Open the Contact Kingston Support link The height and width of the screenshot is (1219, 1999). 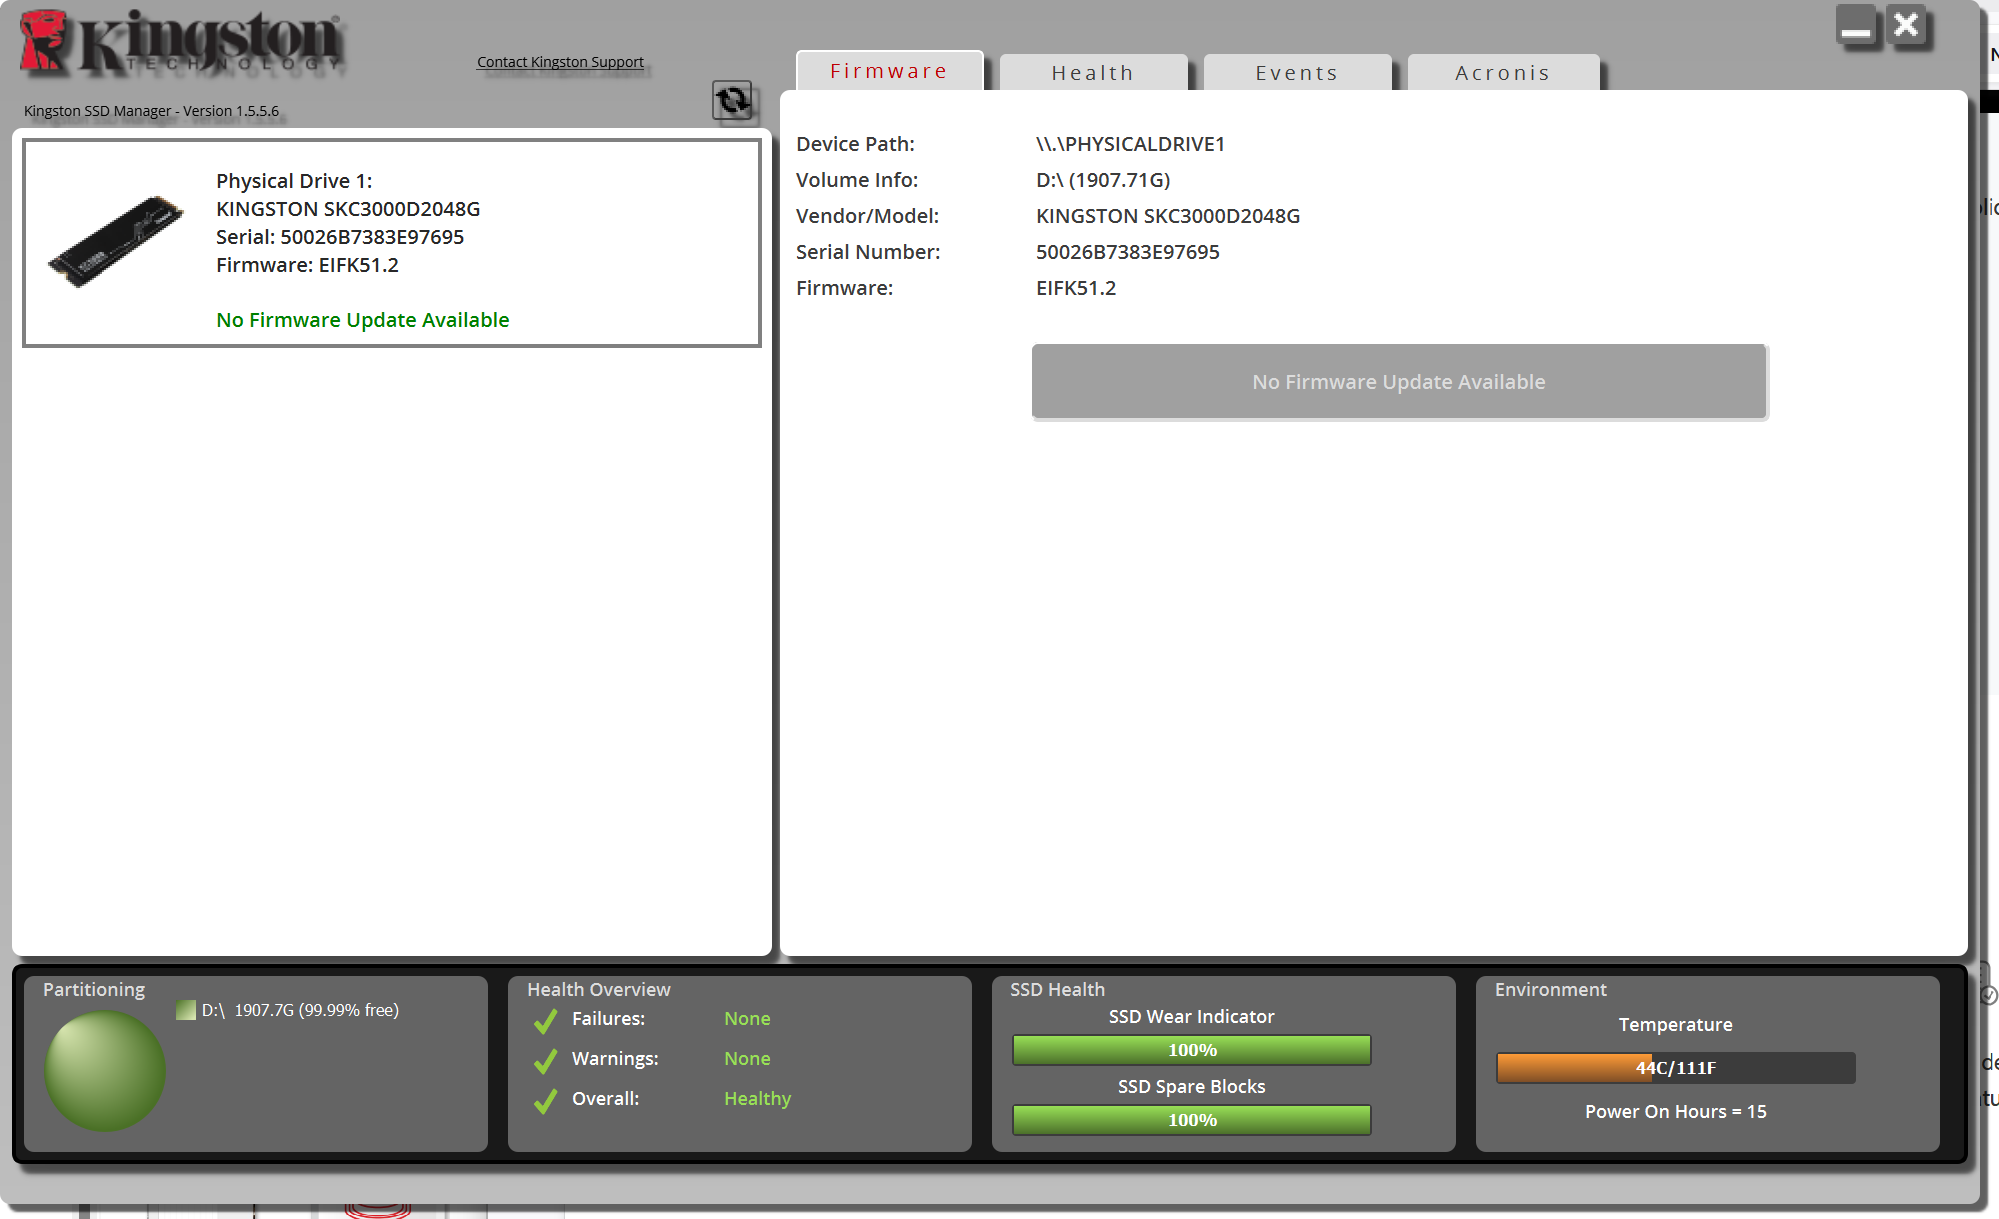[x=560, y=62]
